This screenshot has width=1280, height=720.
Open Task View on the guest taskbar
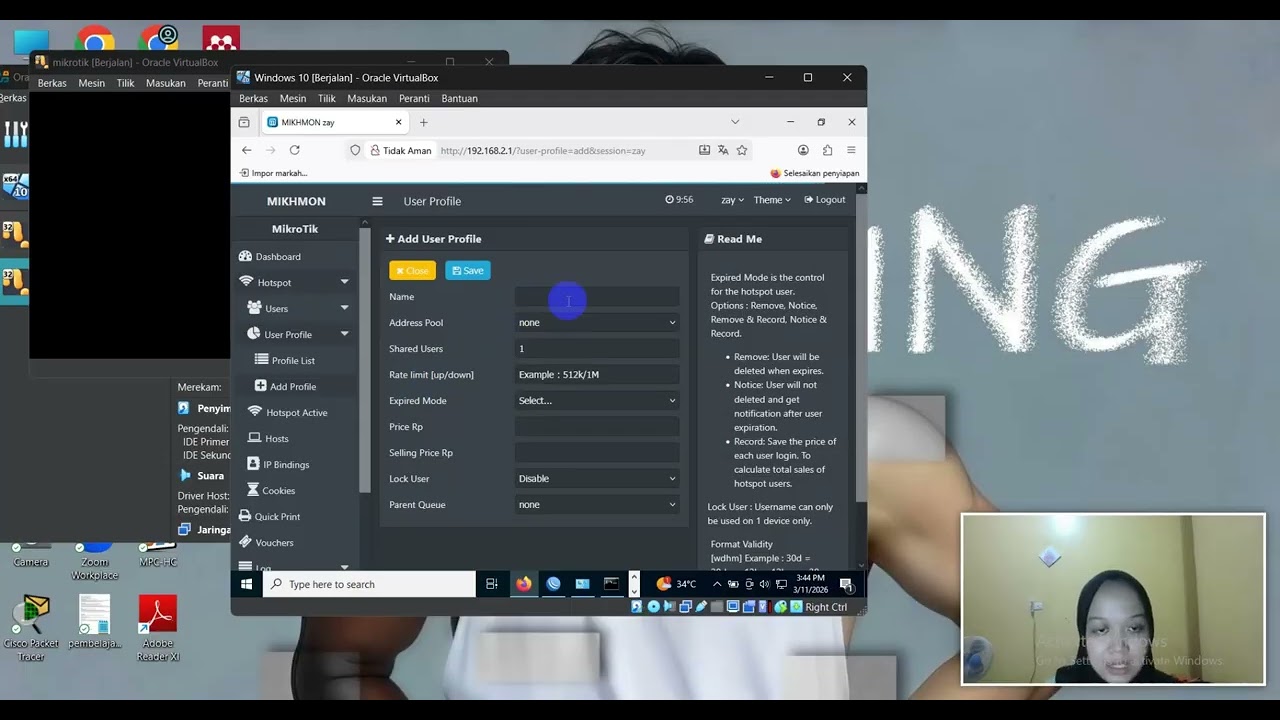491,584
